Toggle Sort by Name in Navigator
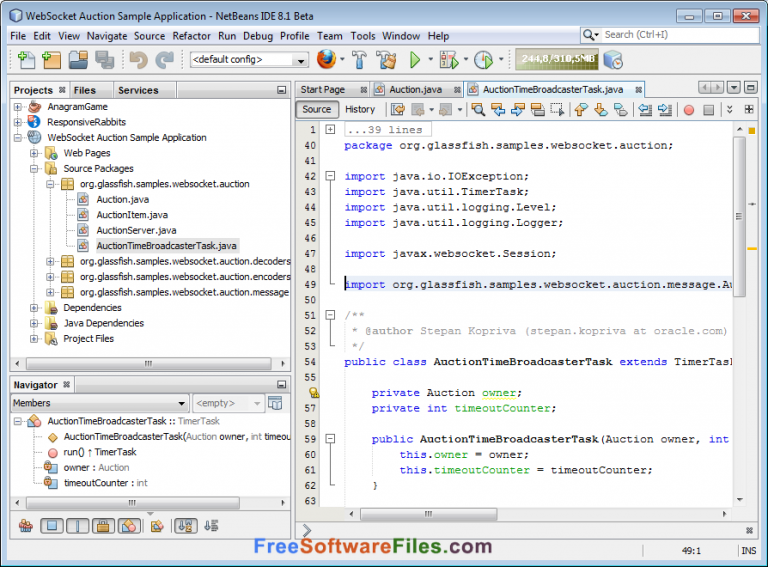Screen dimensions: 768x567 point(186,526)
